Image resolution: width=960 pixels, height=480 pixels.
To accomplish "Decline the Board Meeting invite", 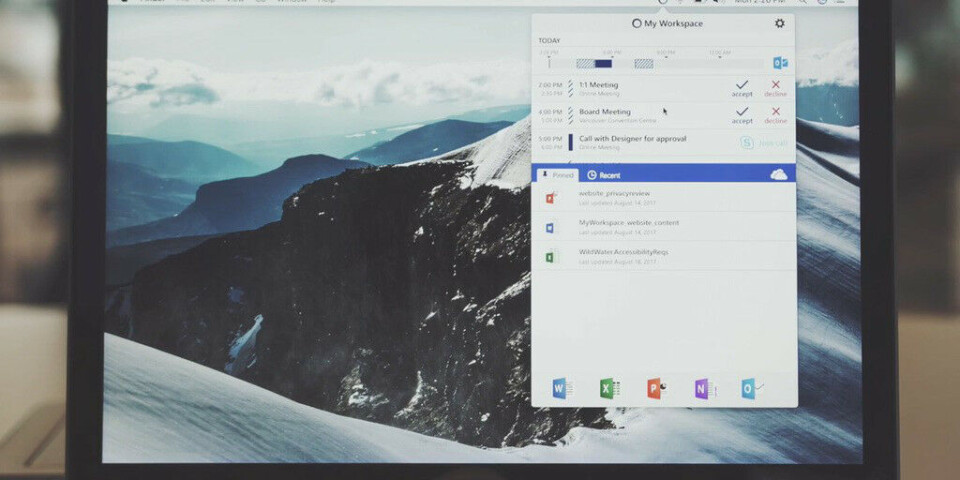I will click(776, 115).
